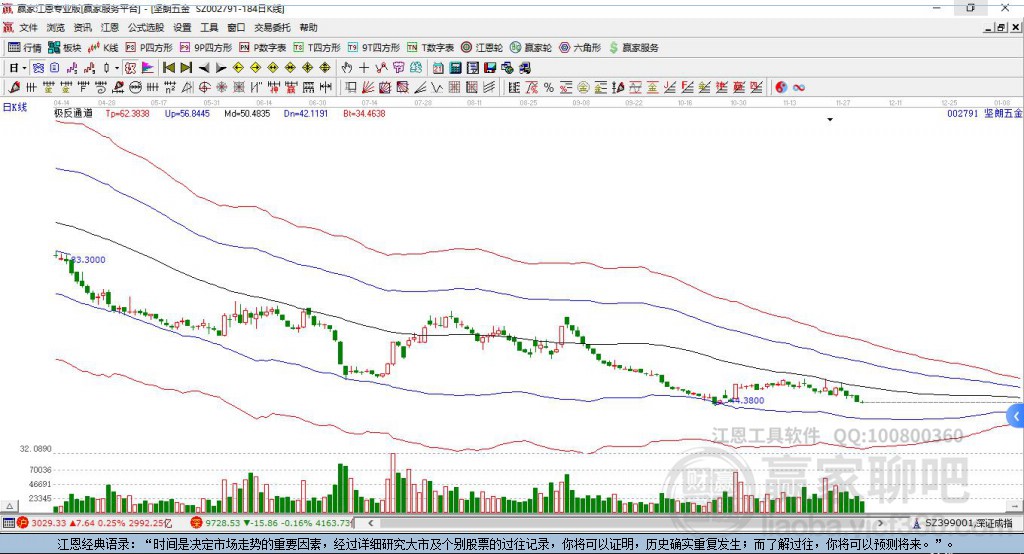Viewport: 1024px width, 554px height.
Task: Open the 公式选股 menu
Action: (146, 27)
